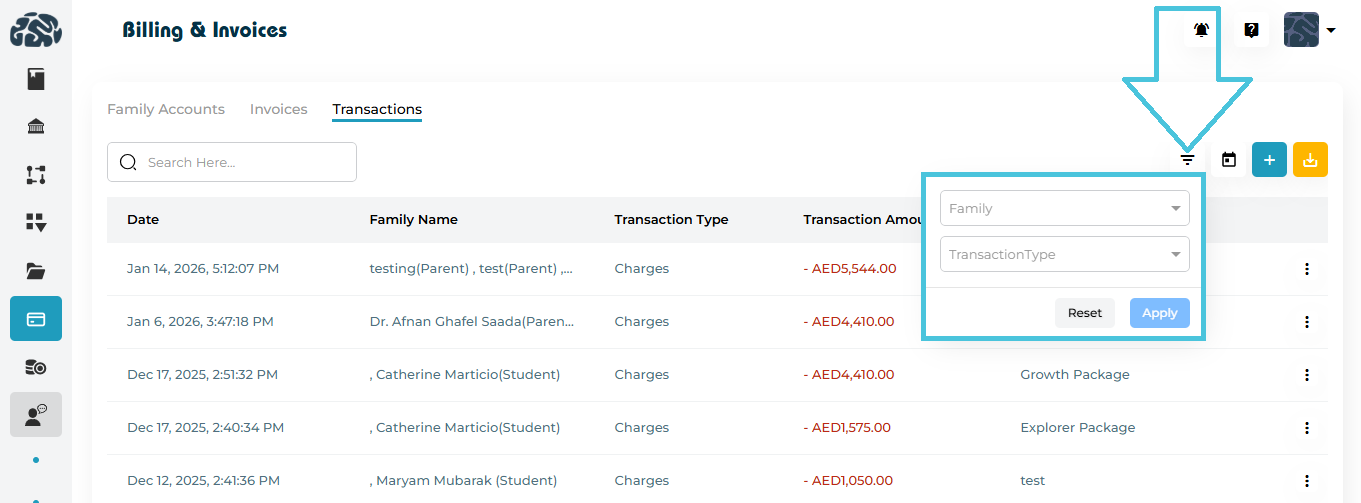Open the bank building icon in sidebar

click(36, 126)
